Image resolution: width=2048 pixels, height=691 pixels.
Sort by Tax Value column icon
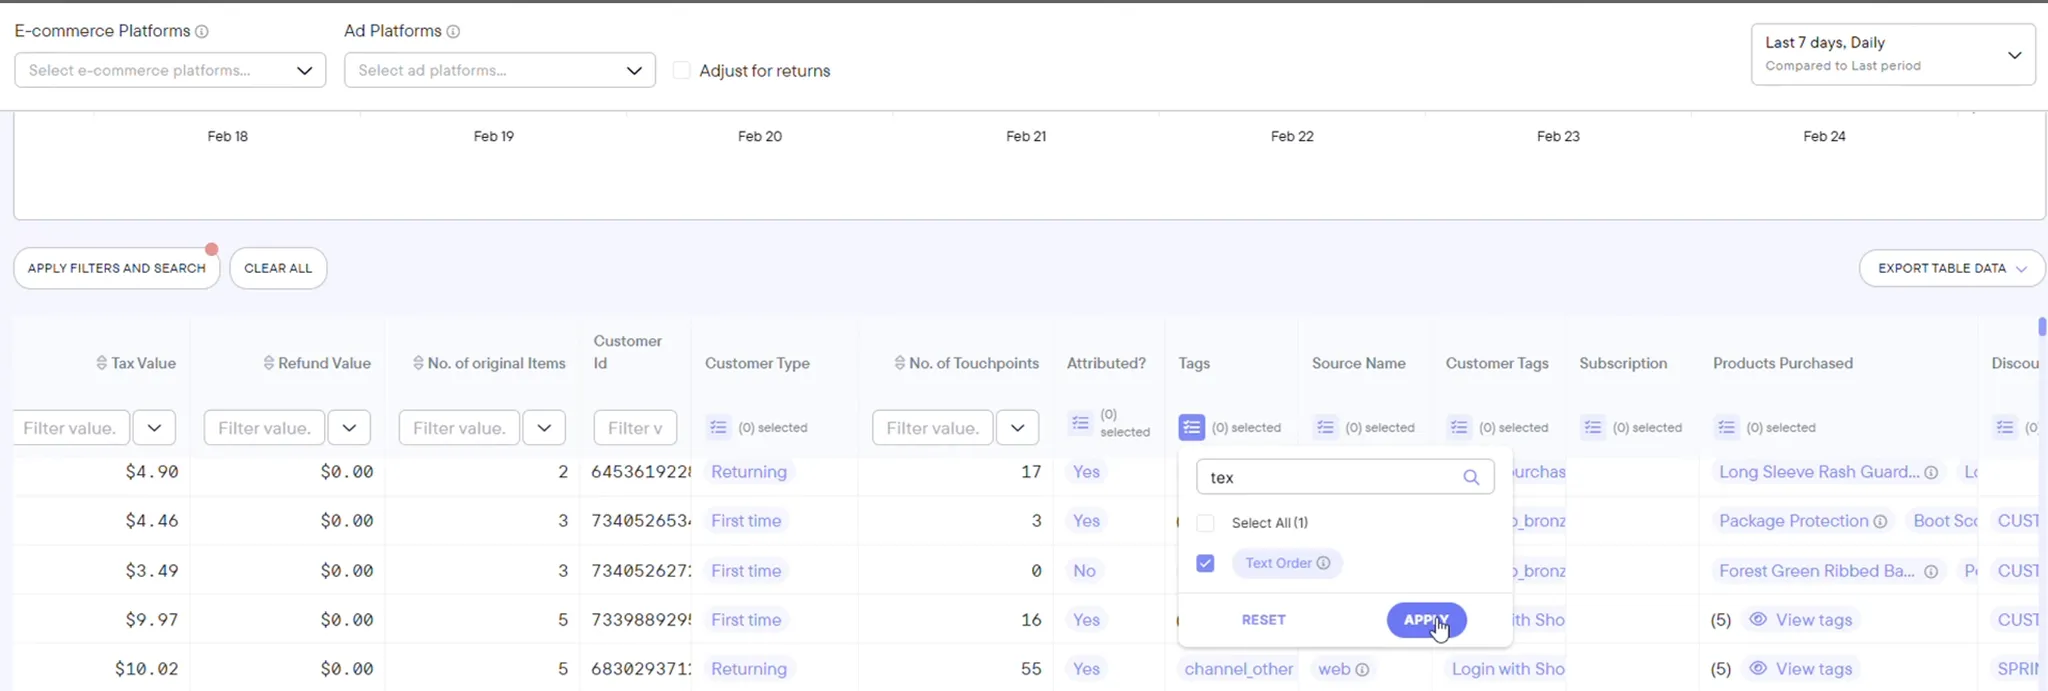tap(101, 364)
